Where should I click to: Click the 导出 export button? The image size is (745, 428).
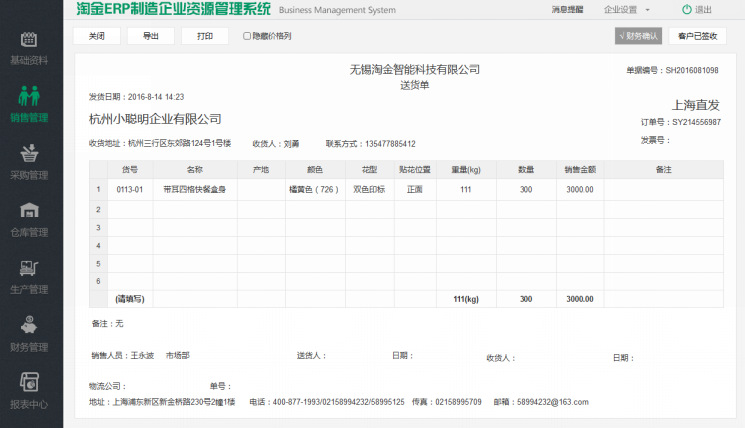151,36
